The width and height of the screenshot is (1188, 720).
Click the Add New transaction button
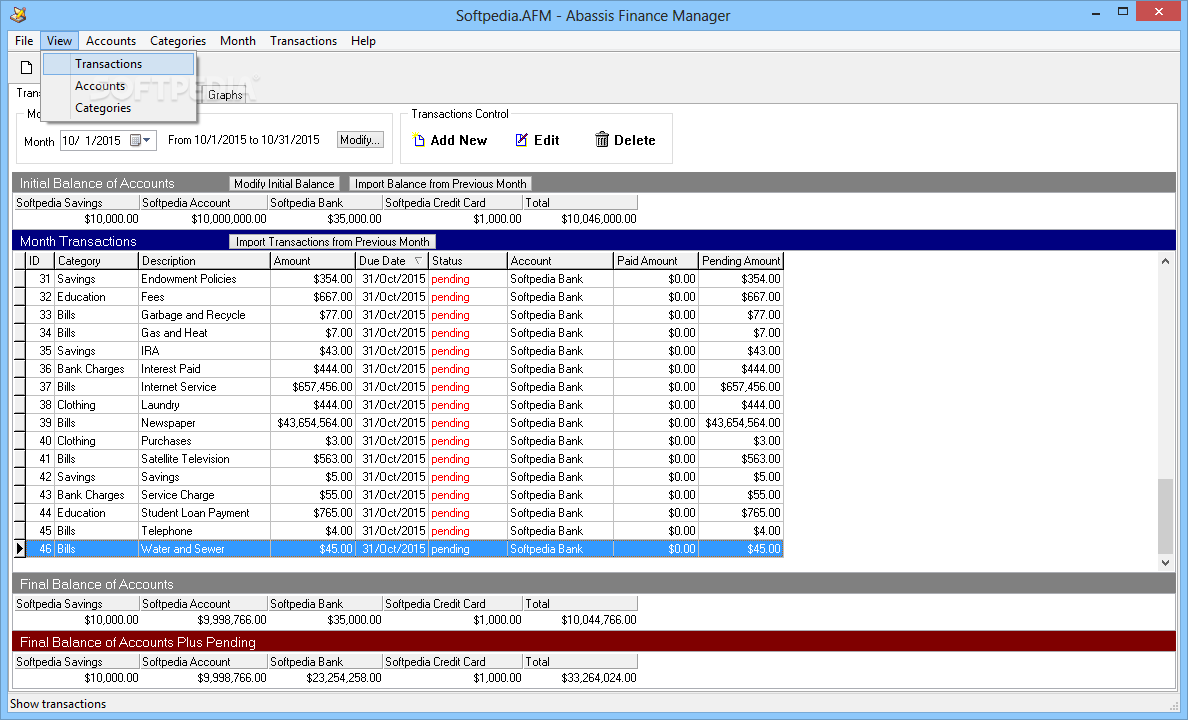tap(450, 140)
